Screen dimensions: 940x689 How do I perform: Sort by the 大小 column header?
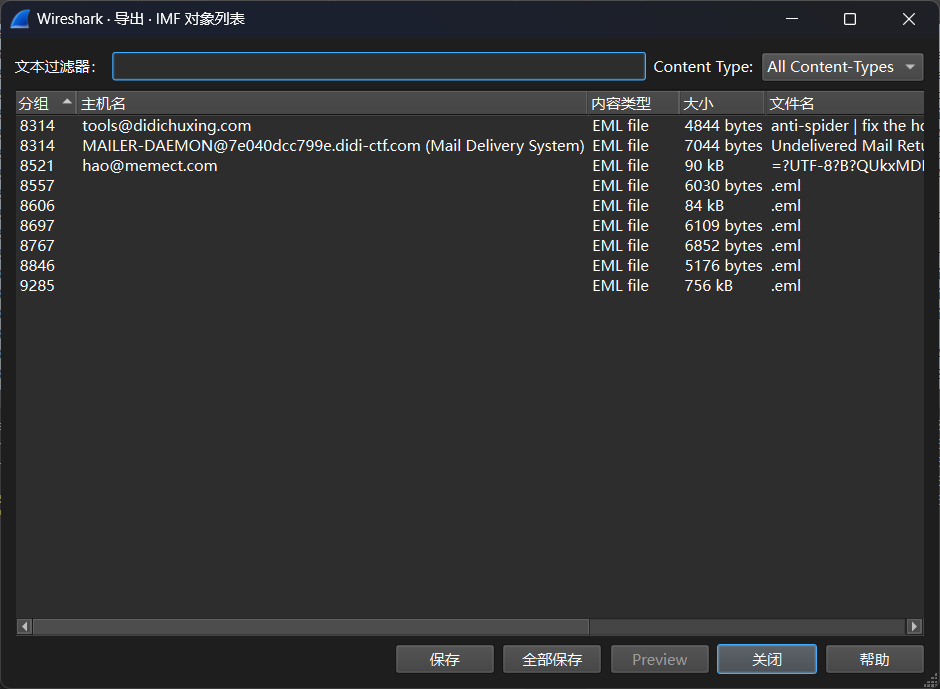click(722, 103)
